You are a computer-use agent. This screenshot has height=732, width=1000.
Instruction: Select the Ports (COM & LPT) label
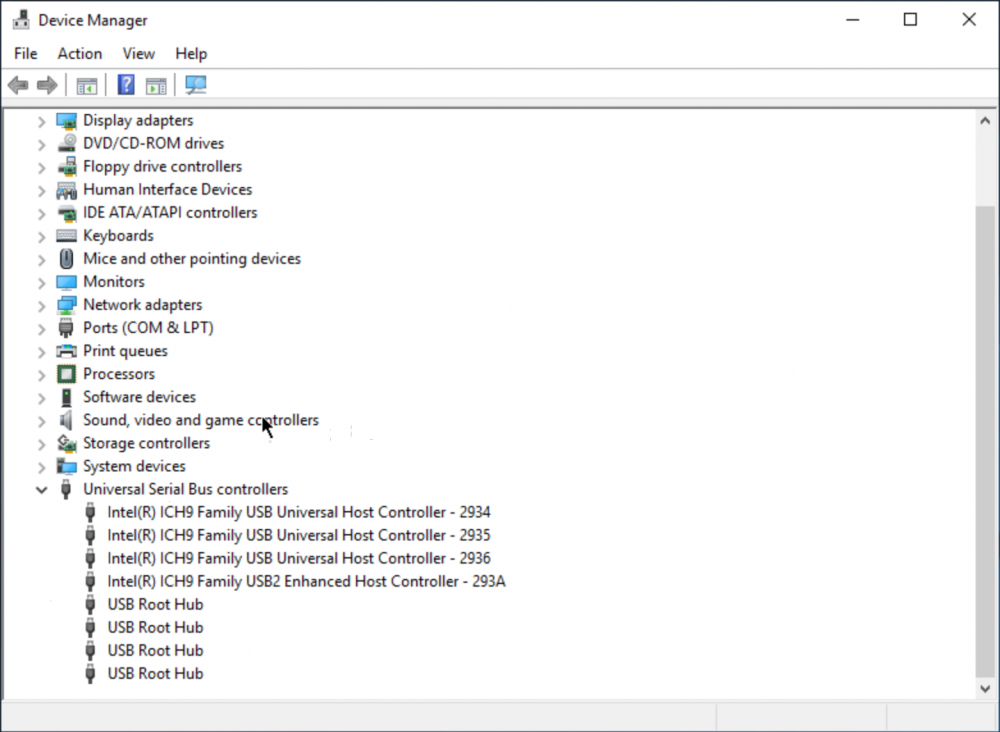[x=148, y=328]
